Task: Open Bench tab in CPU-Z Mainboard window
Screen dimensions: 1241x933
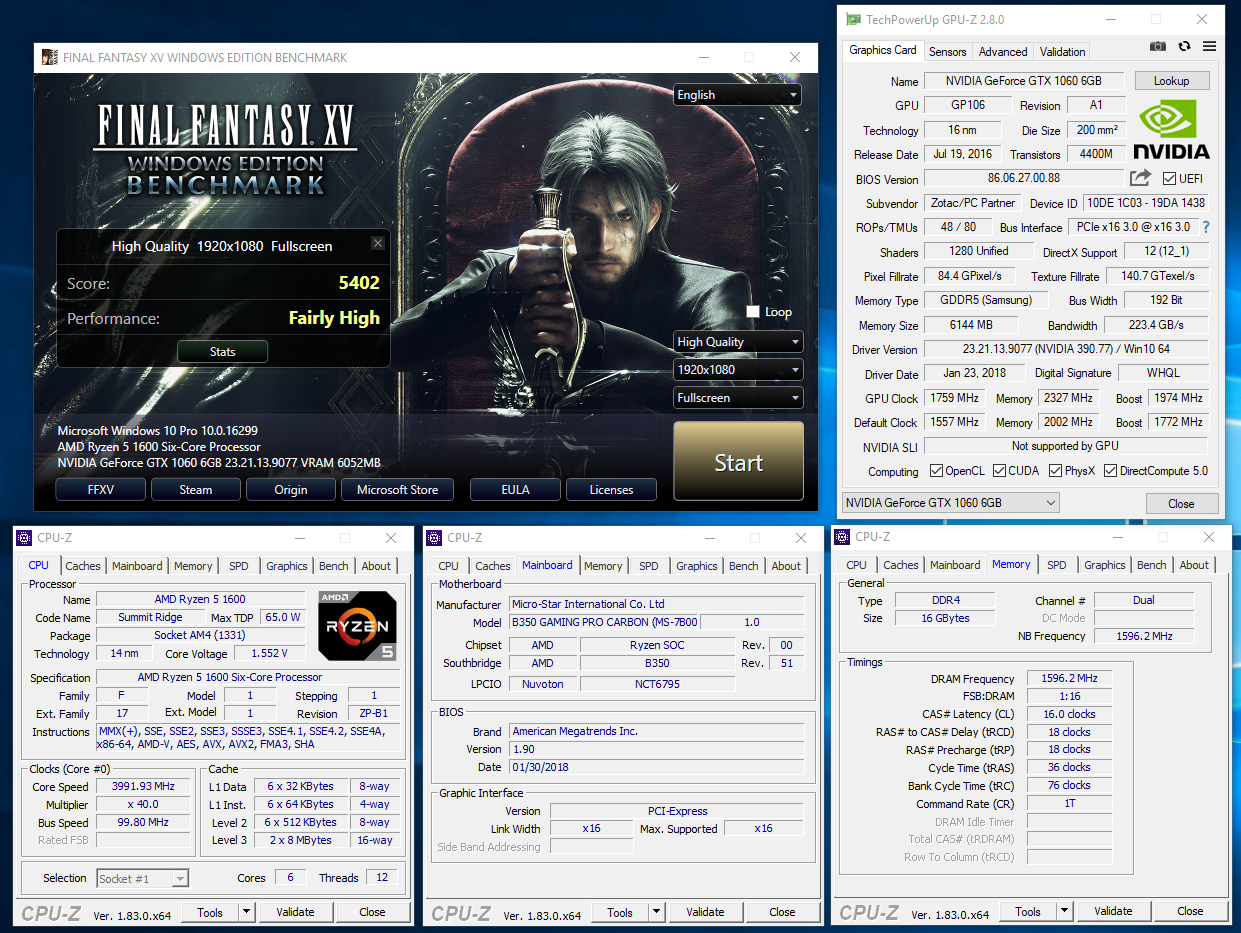Action: coord(744,566)
